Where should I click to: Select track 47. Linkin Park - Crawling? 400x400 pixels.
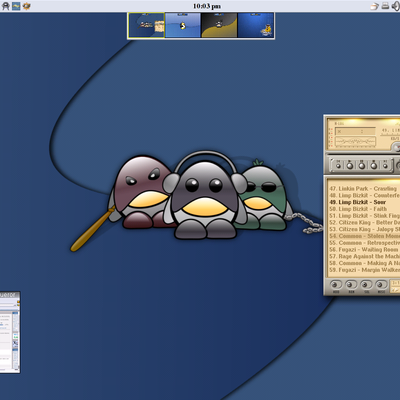click(363, 189)
